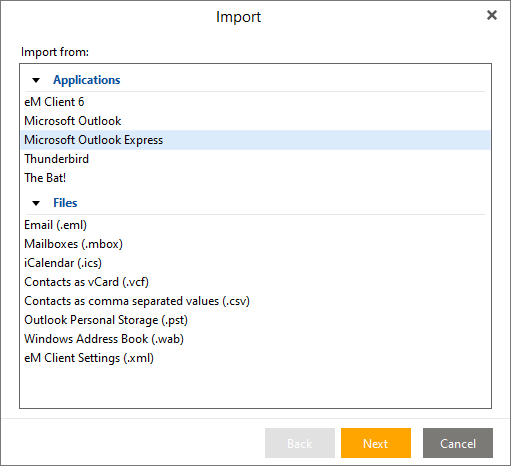Pick iCalendar (.ics) import option
The image size is (511, 466).
pyautogui.click(x=255, y=263)
